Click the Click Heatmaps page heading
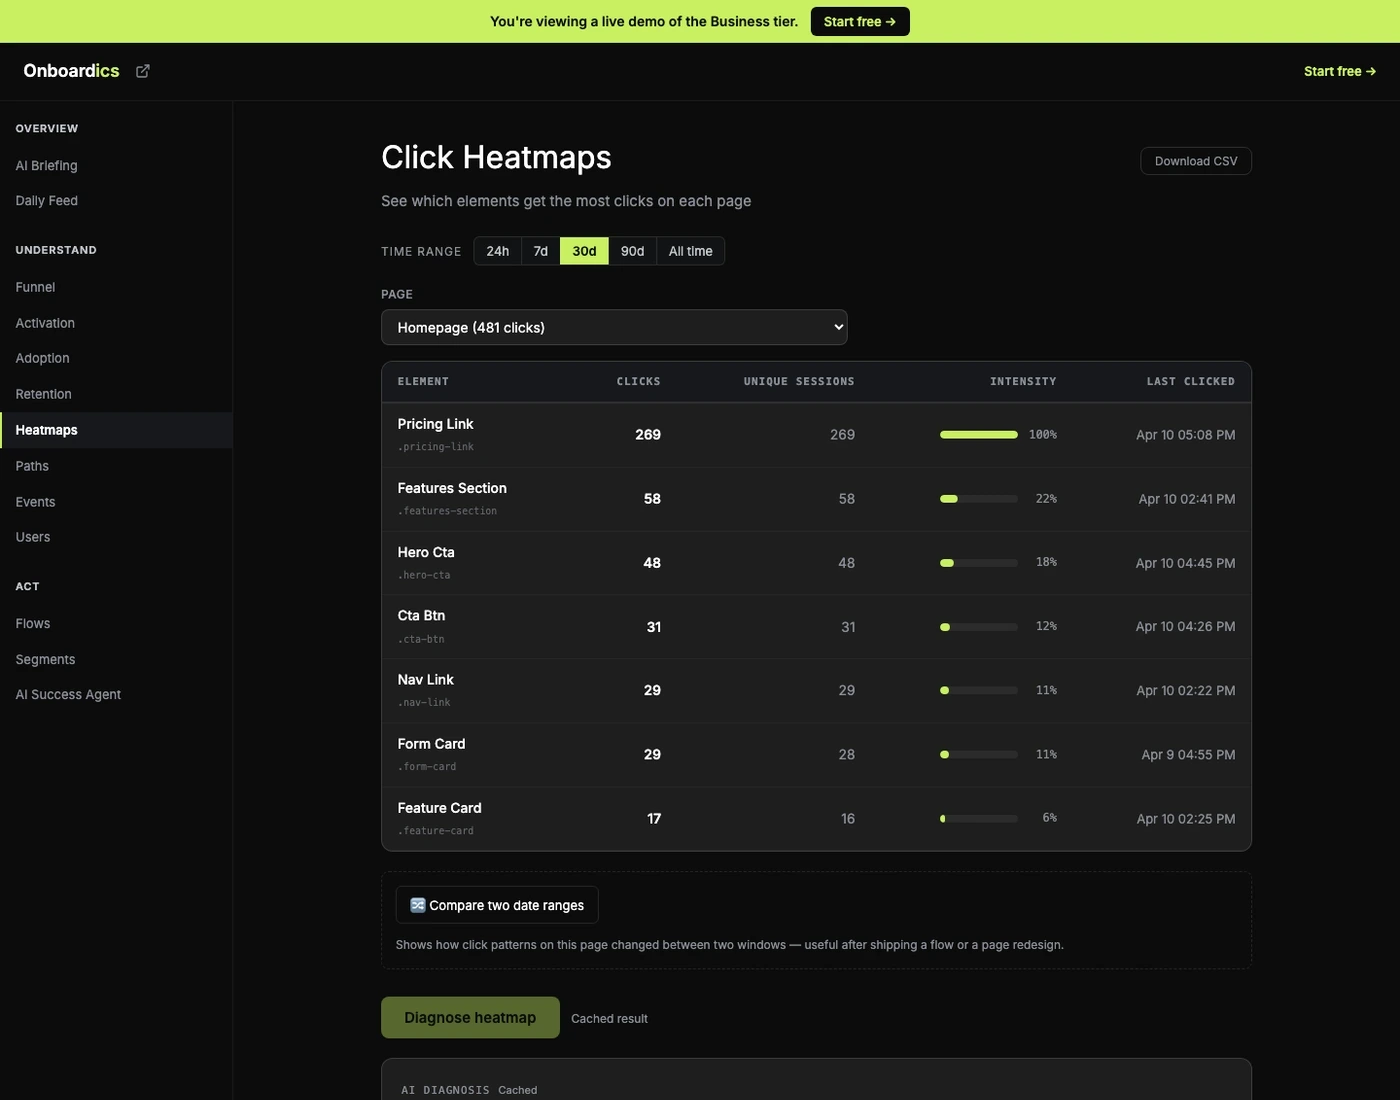 (x=496, y=157)
